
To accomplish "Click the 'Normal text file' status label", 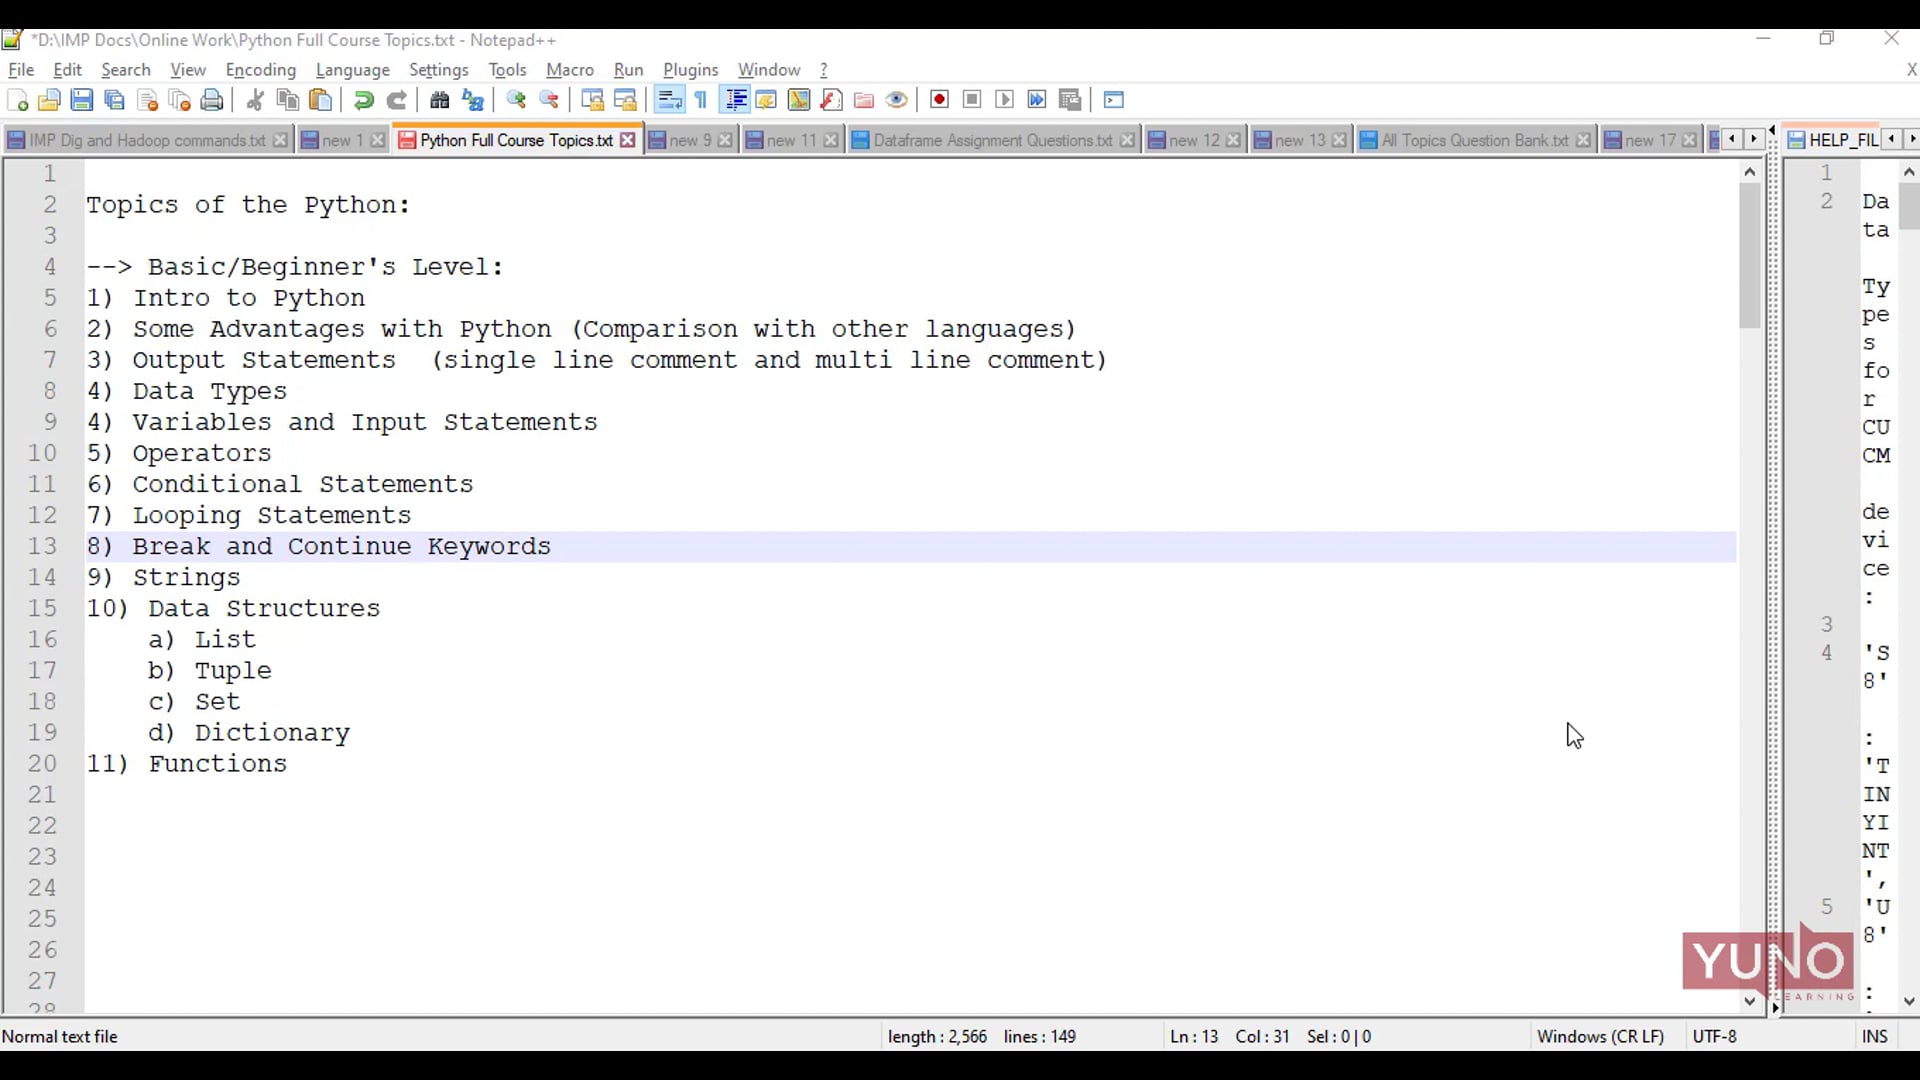I will tap(60, 1037).
